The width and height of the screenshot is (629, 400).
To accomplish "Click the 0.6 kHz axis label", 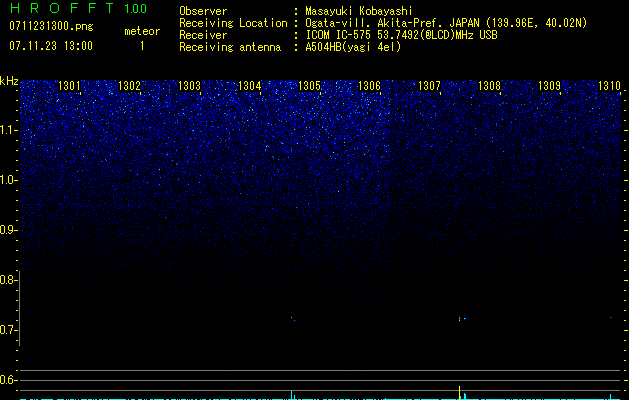I will pyautogui.click(x=8, y=380).
